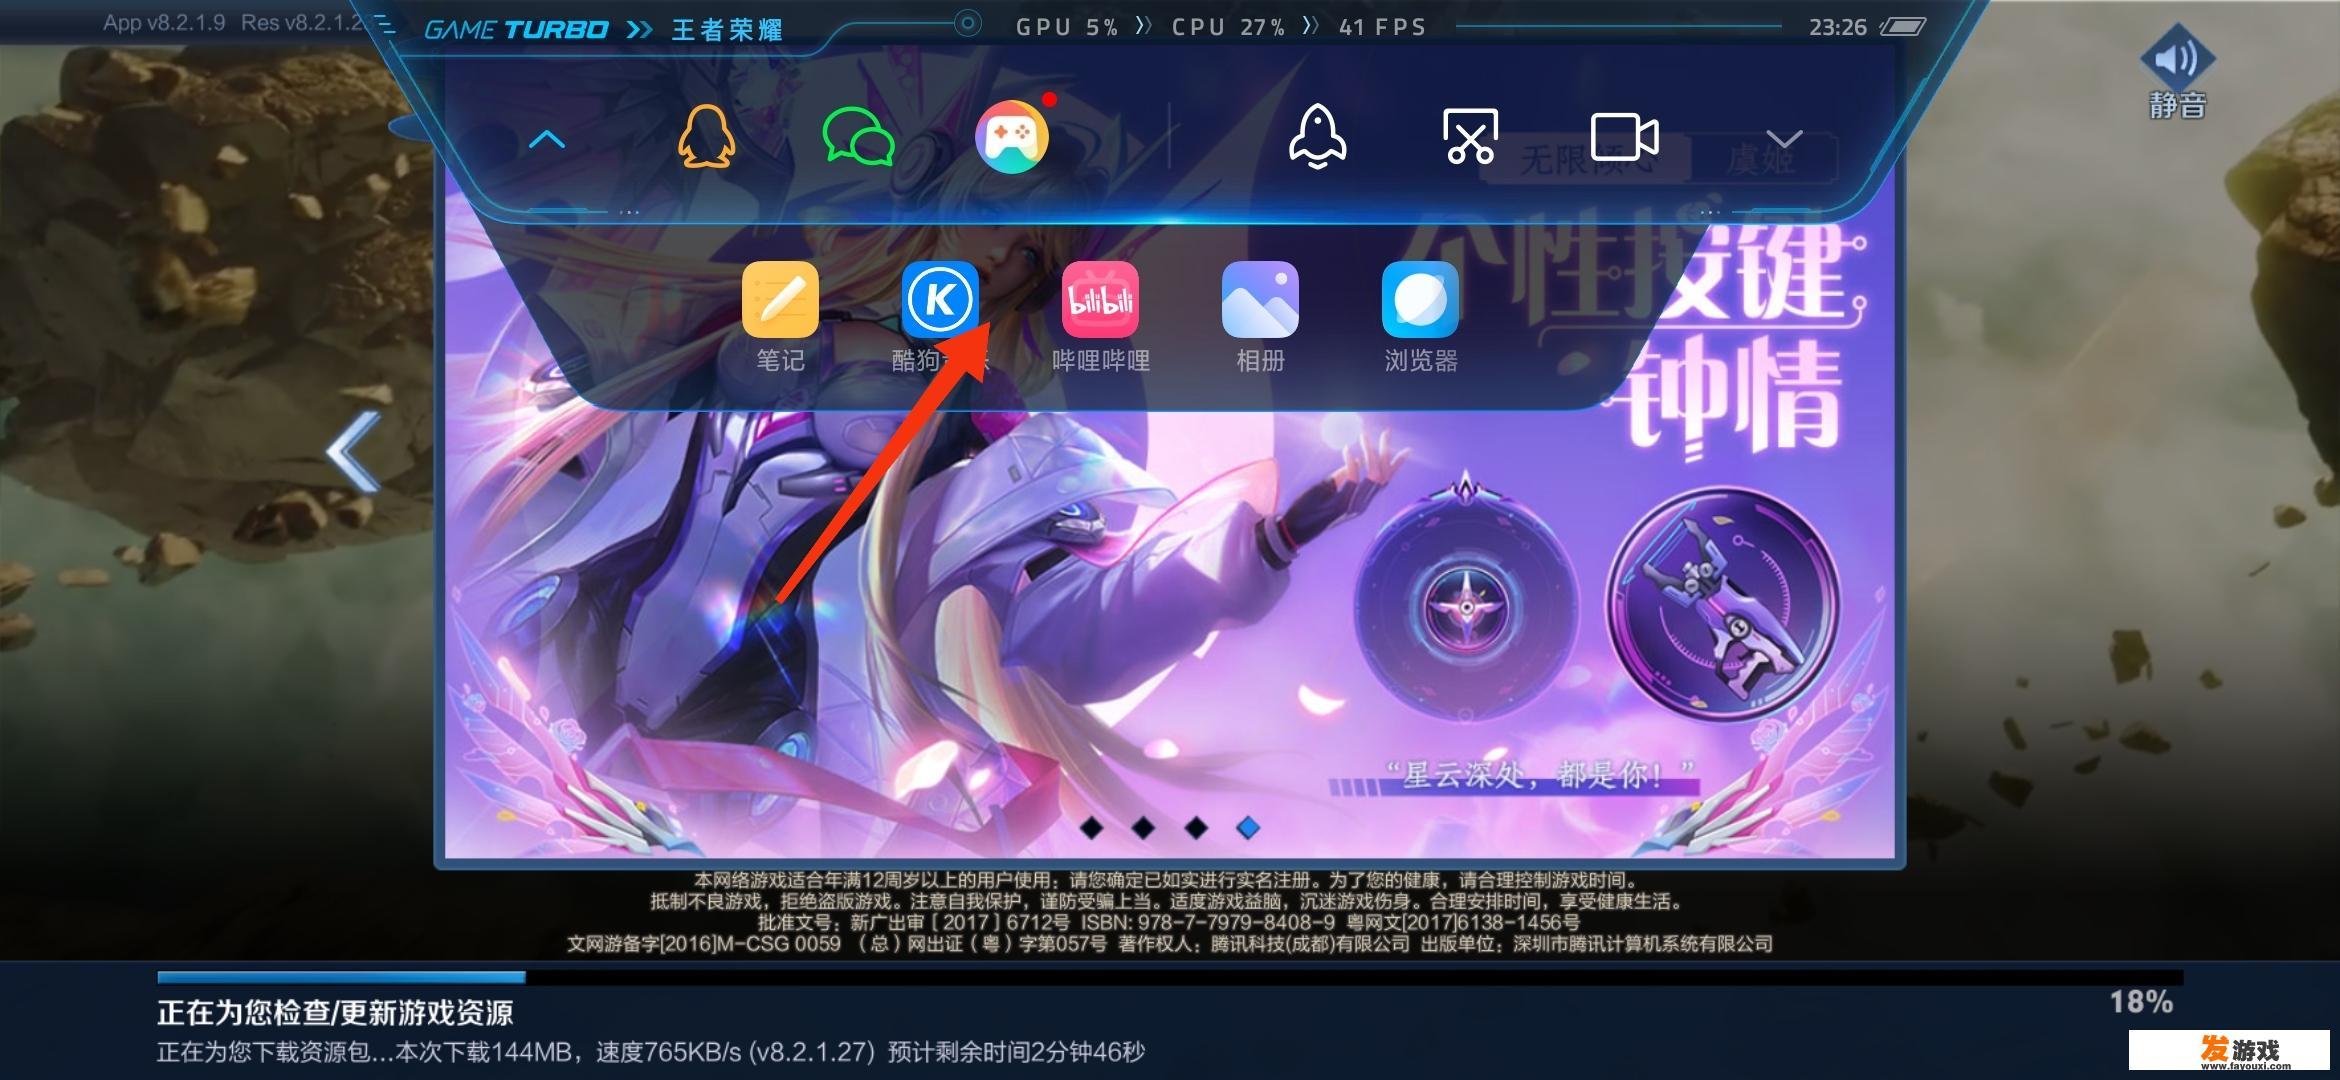The height and width of the screenshot is (1080, 2340).
Task: Click the 本网络游戏适合年满12周岁 age notice
Action: pyautogui.click(x=1165, y=880)
